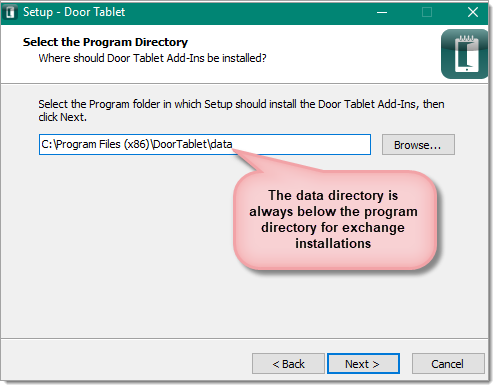Viewport: 497px width, 389px height.
Task: Go to previous step with < Back
Action: point(288,364)
